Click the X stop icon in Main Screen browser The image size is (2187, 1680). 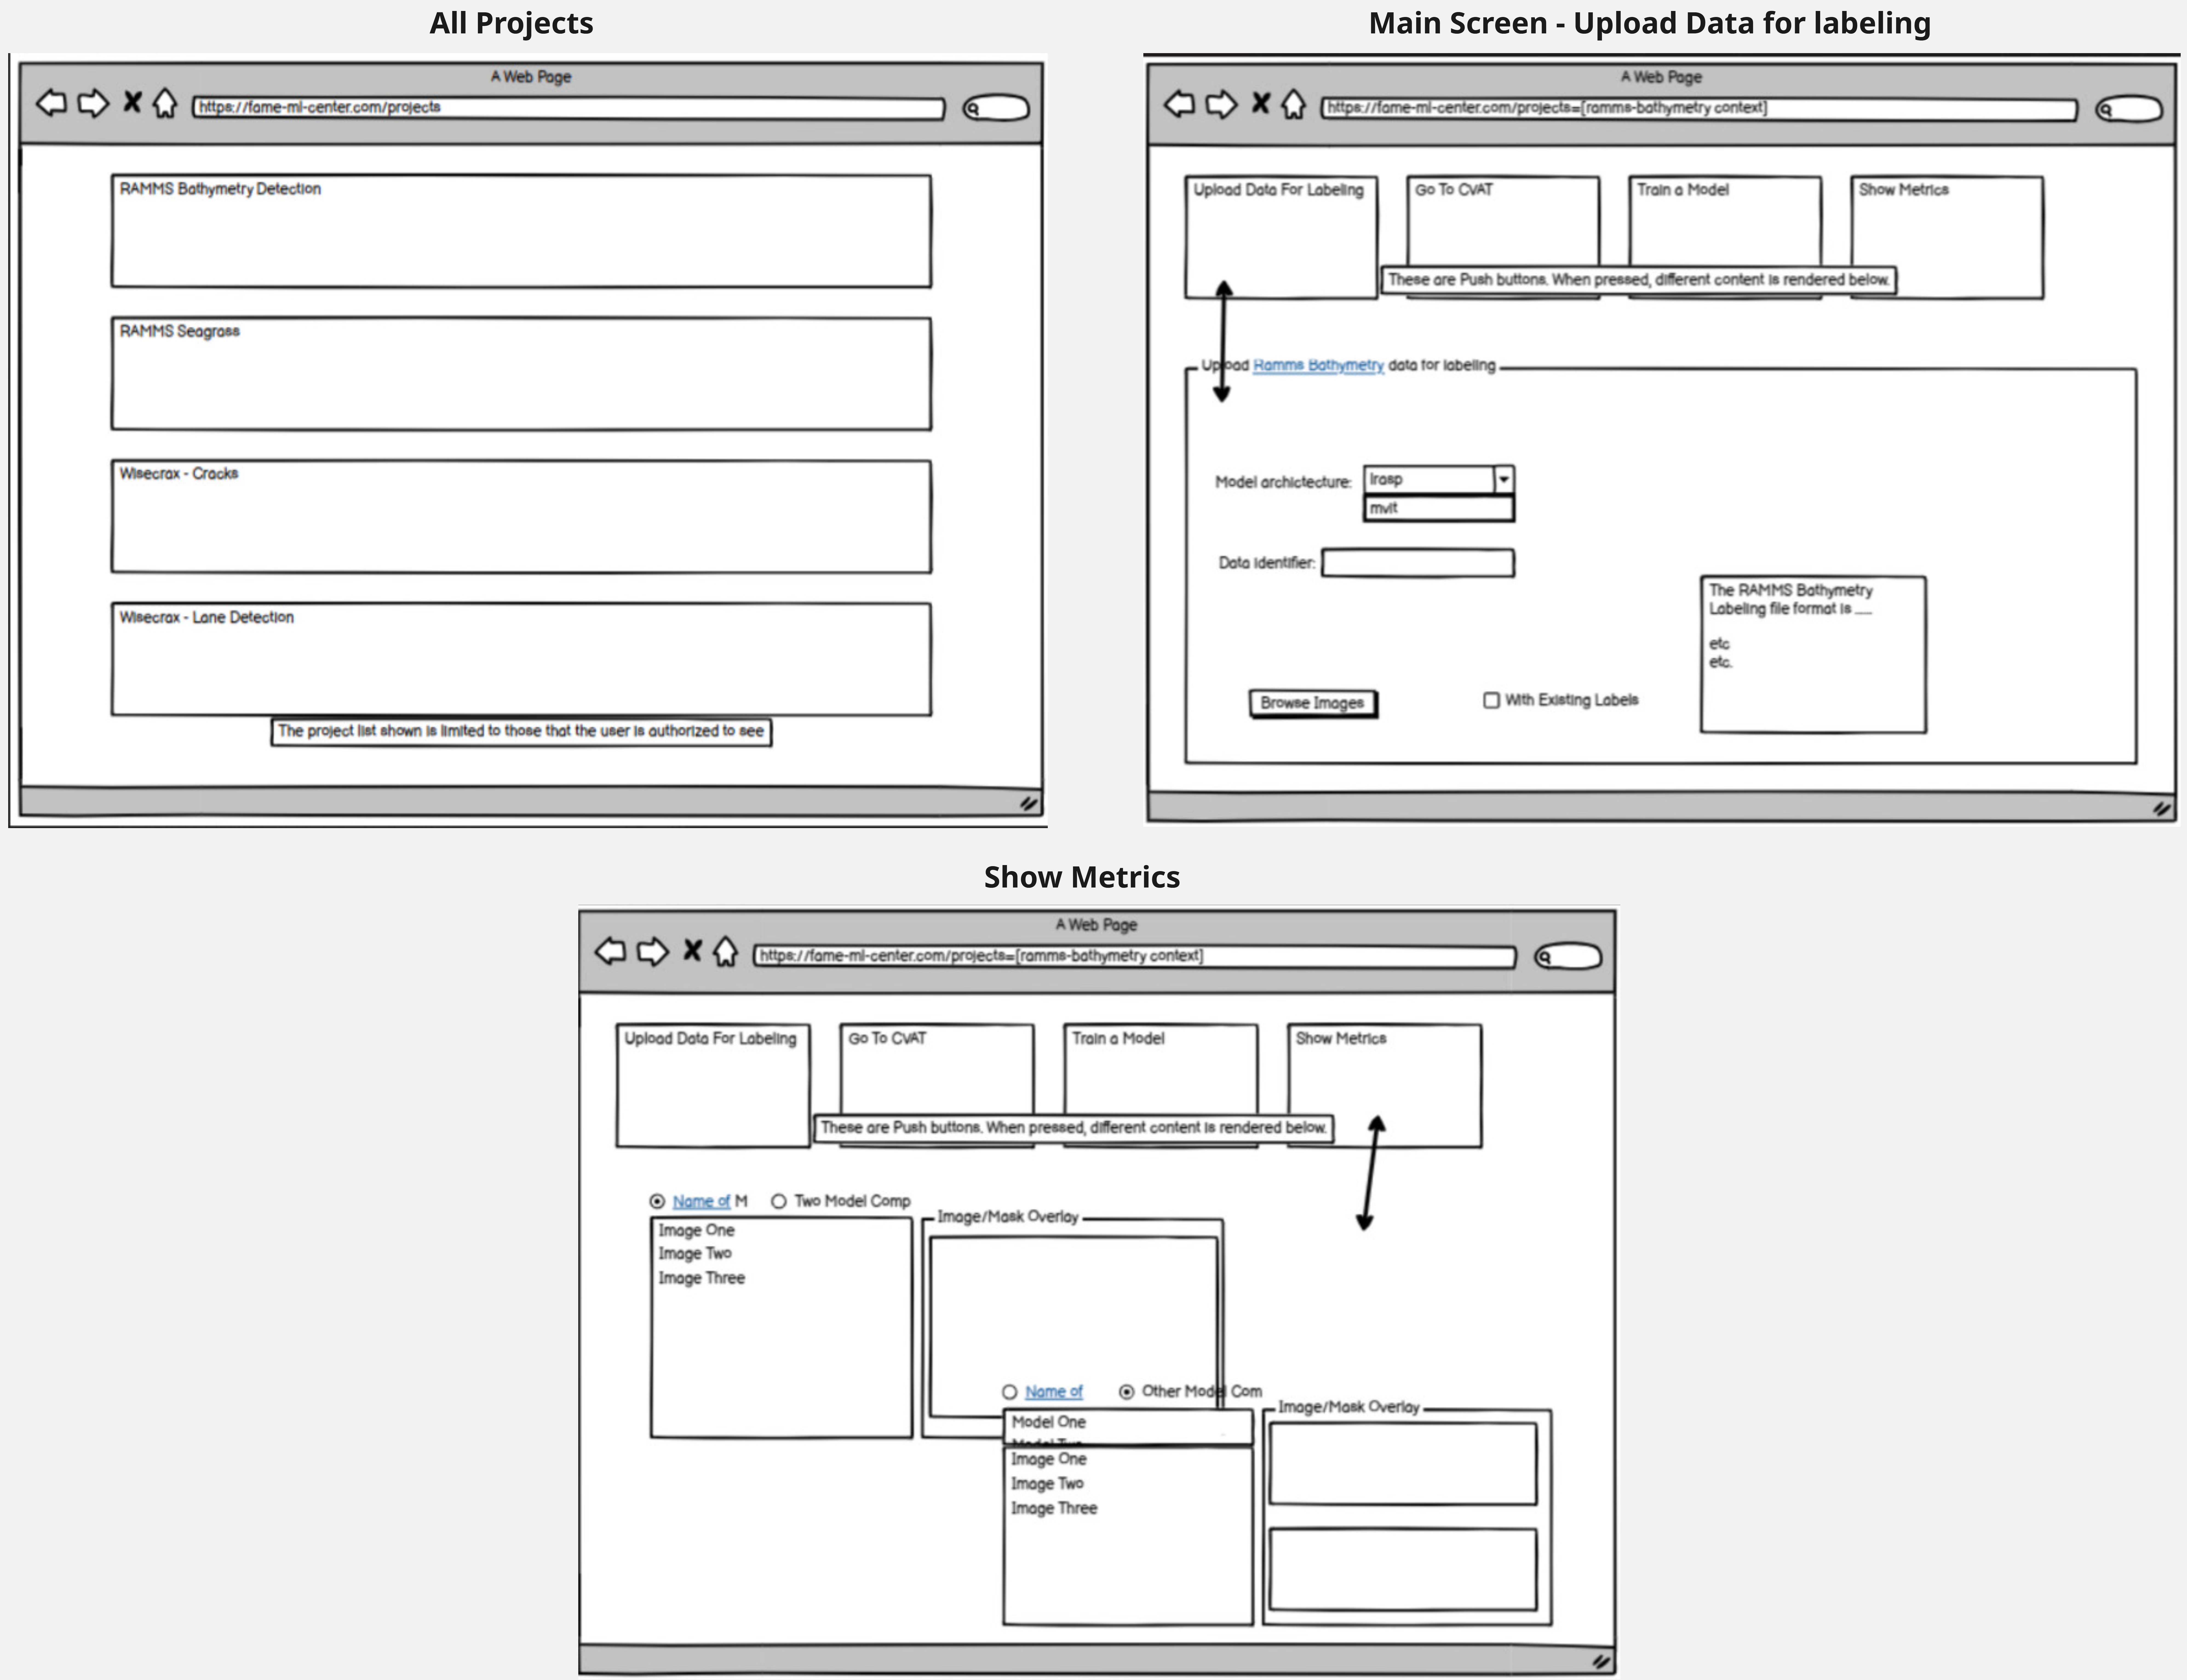pyautogui.click(x=1261, y=103)
